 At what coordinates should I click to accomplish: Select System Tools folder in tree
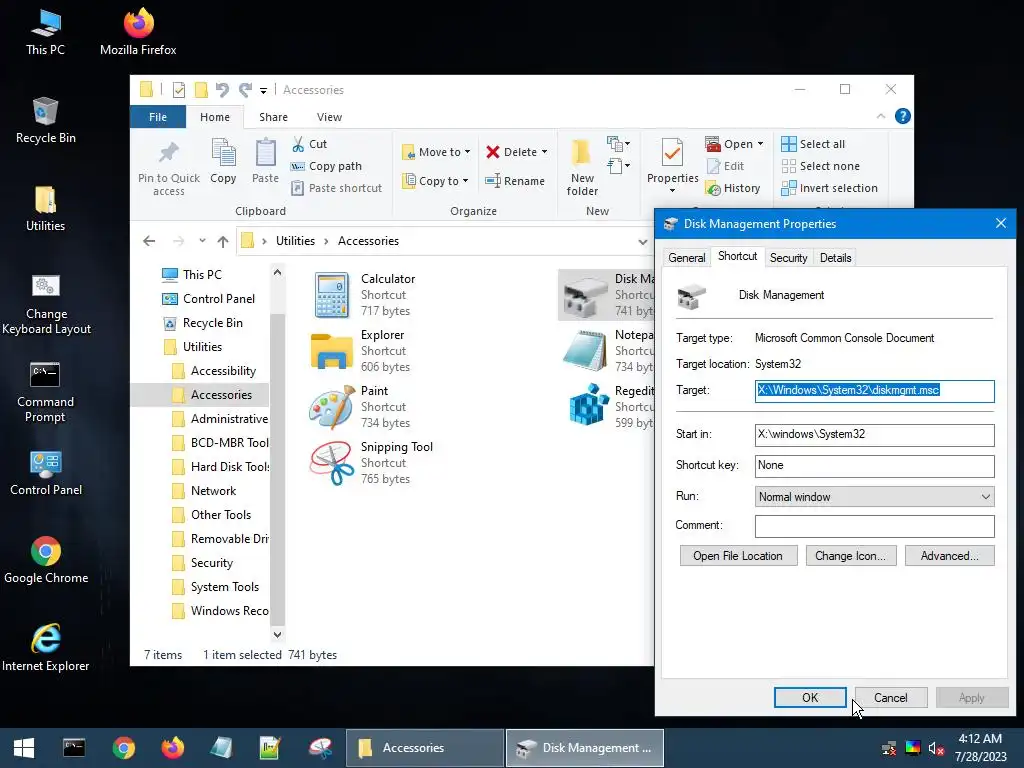click(x=215, y=586)
